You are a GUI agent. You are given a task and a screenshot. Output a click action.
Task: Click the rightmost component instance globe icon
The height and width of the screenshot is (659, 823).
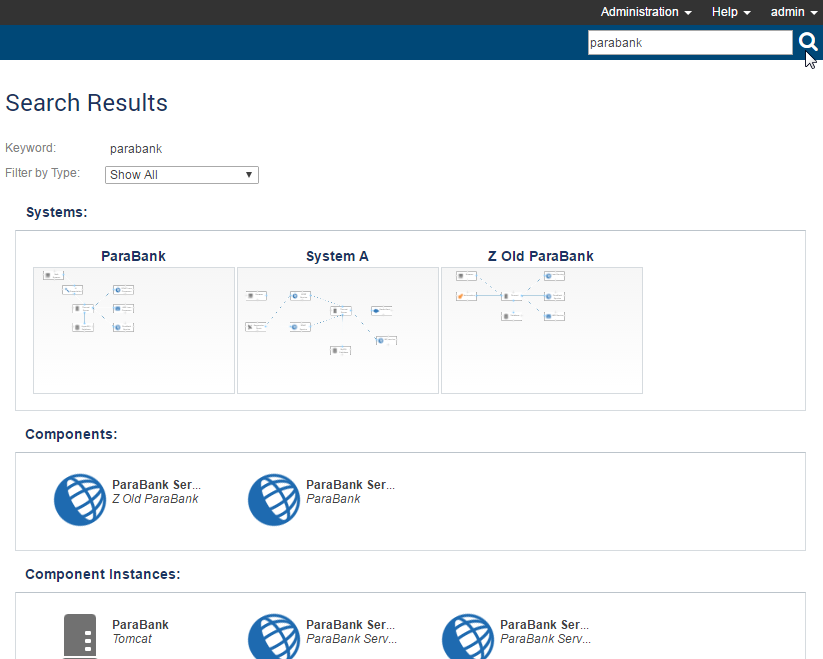click(x=468, y=636)
